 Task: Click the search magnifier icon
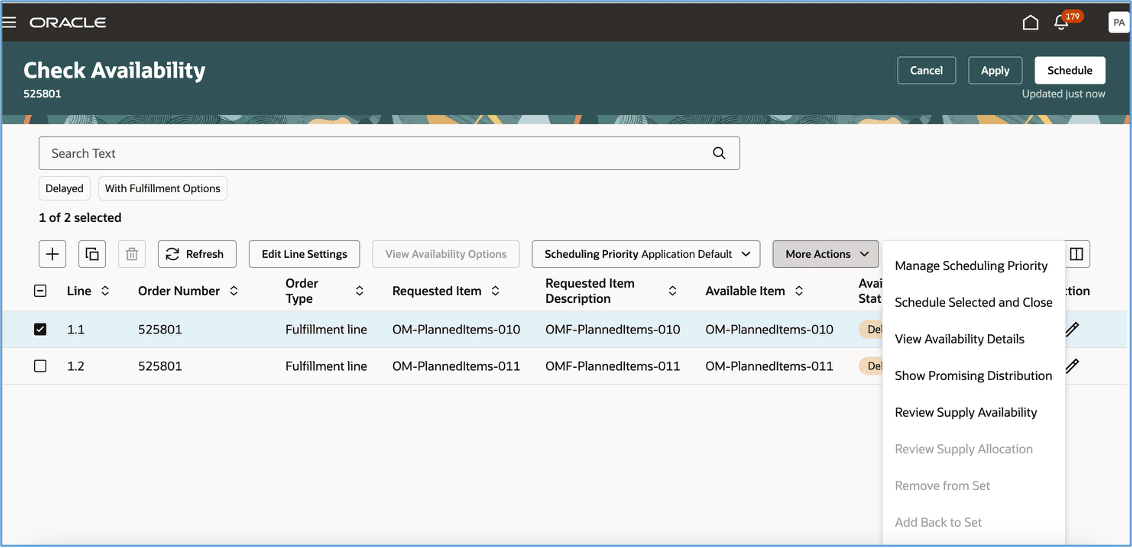coord(718,153)
